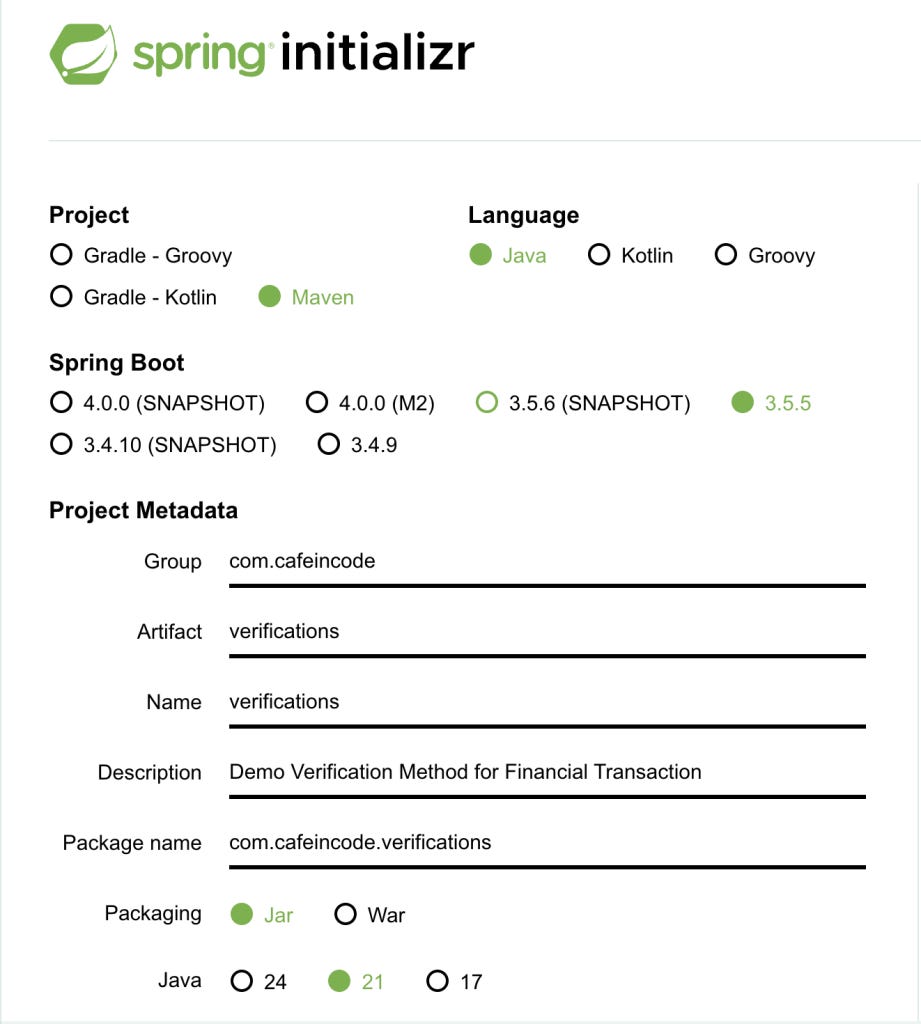This screenshot has width=921, height=1024.
Task: Select Kotlin as the language
Action: tap(630, 255)
